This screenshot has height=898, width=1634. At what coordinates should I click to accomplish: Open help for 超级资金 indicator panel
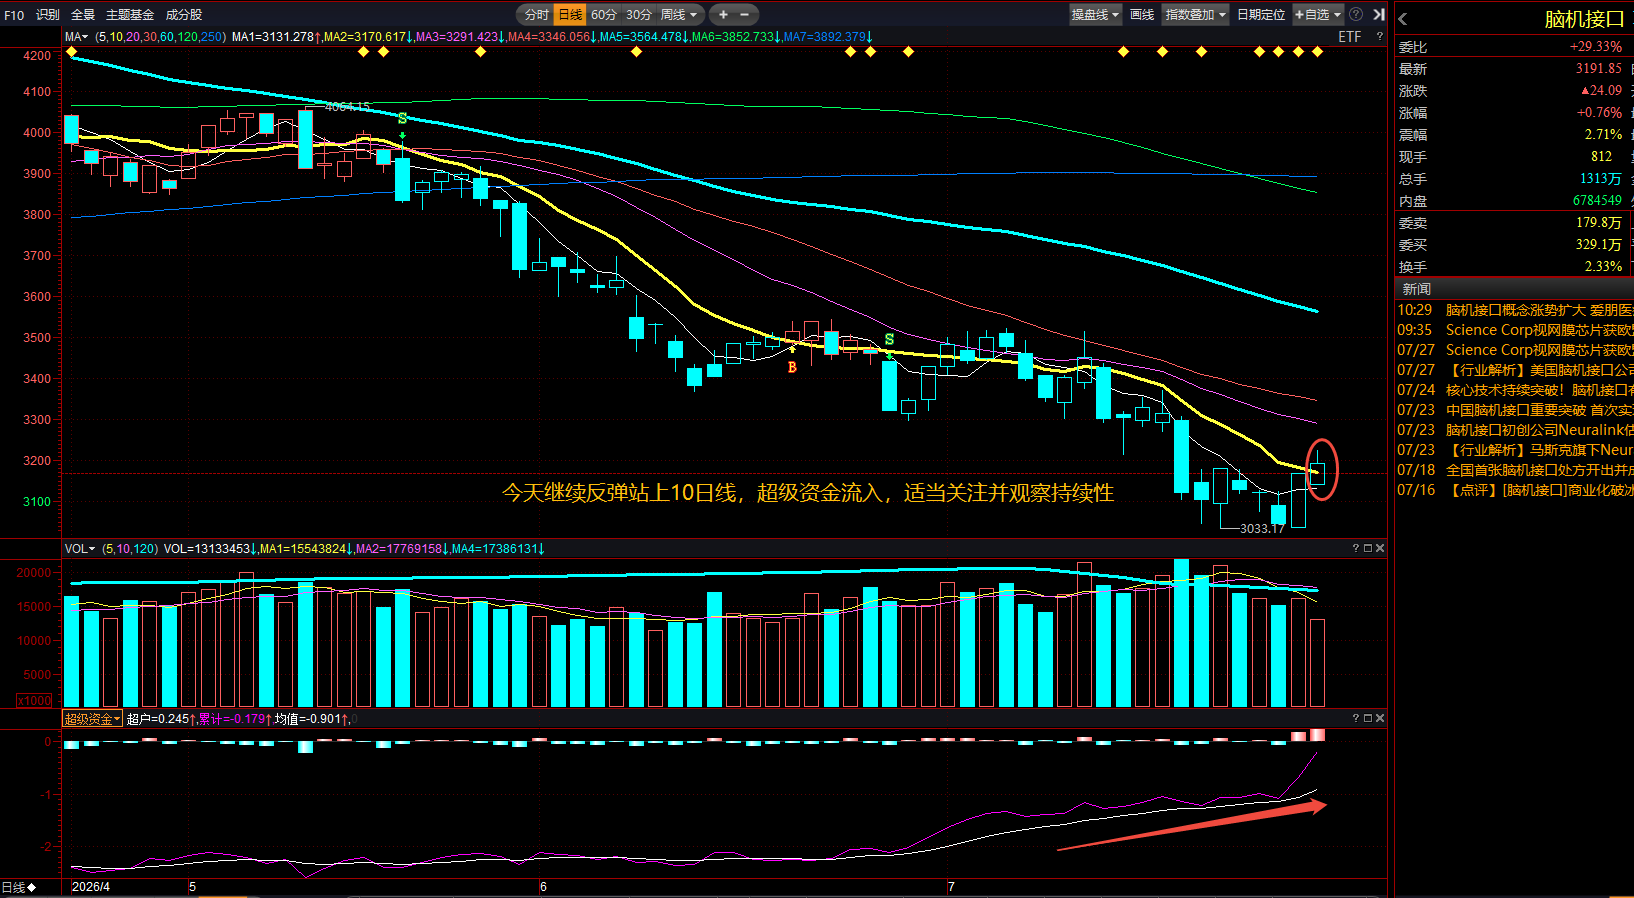[x=1356, y=718]
